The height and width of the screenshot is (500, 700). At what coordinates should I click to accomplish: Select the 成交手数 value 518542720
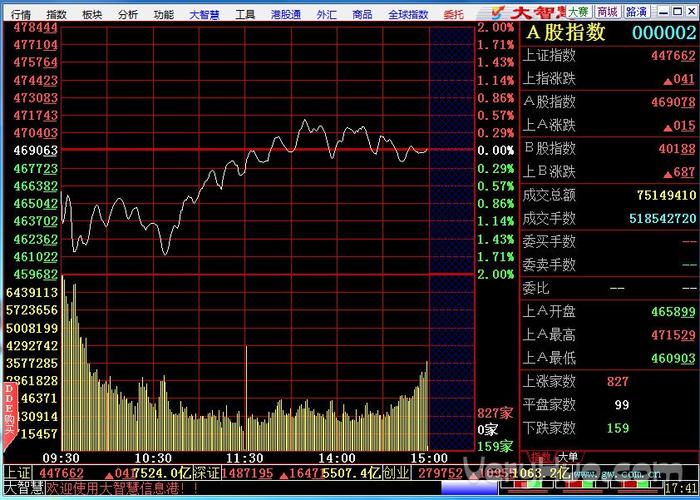coord(663,218)
